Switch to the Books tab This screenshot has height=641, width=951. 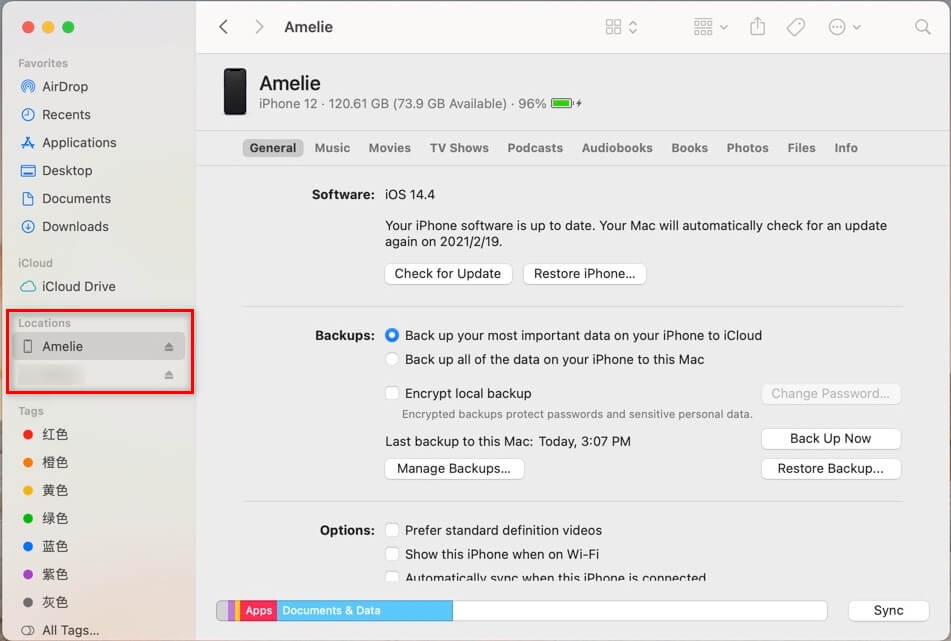tap(690, 148)
